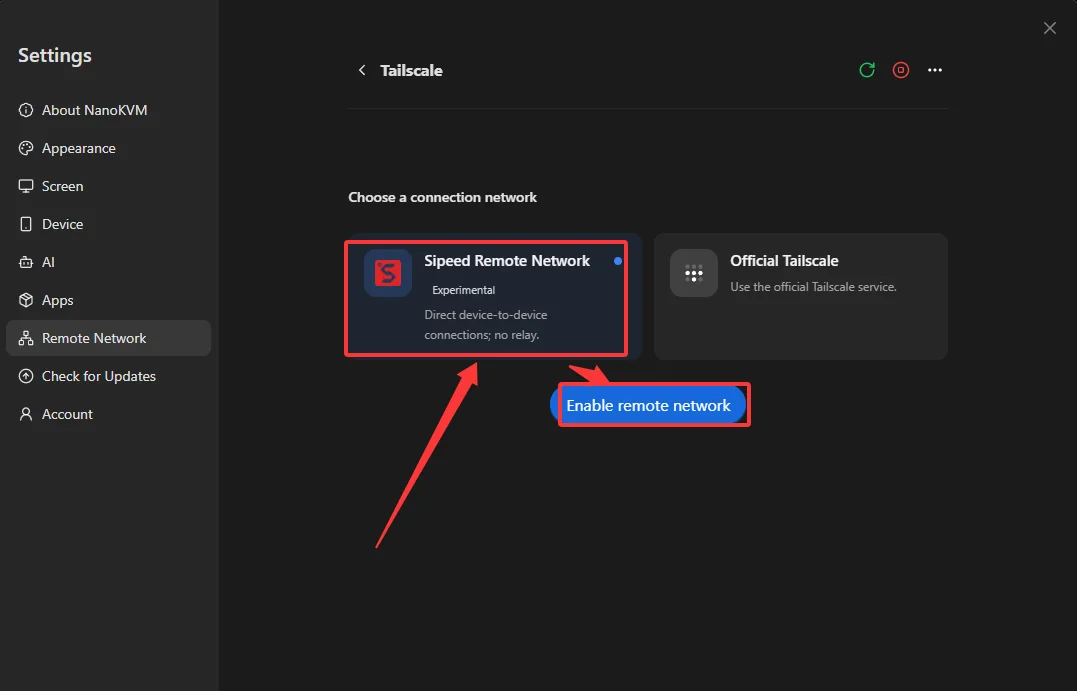Click the AI robot icon
This screenshot has height=691, width=1077.
click(26, 262)
